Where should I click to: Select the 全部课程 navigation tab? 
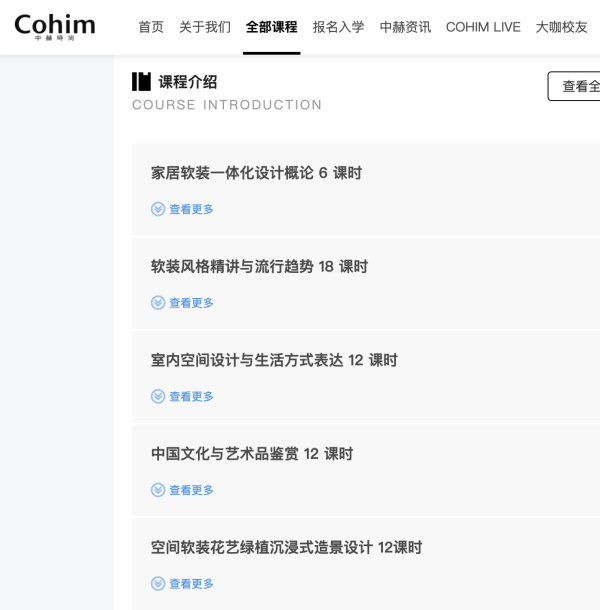point(271,27)
